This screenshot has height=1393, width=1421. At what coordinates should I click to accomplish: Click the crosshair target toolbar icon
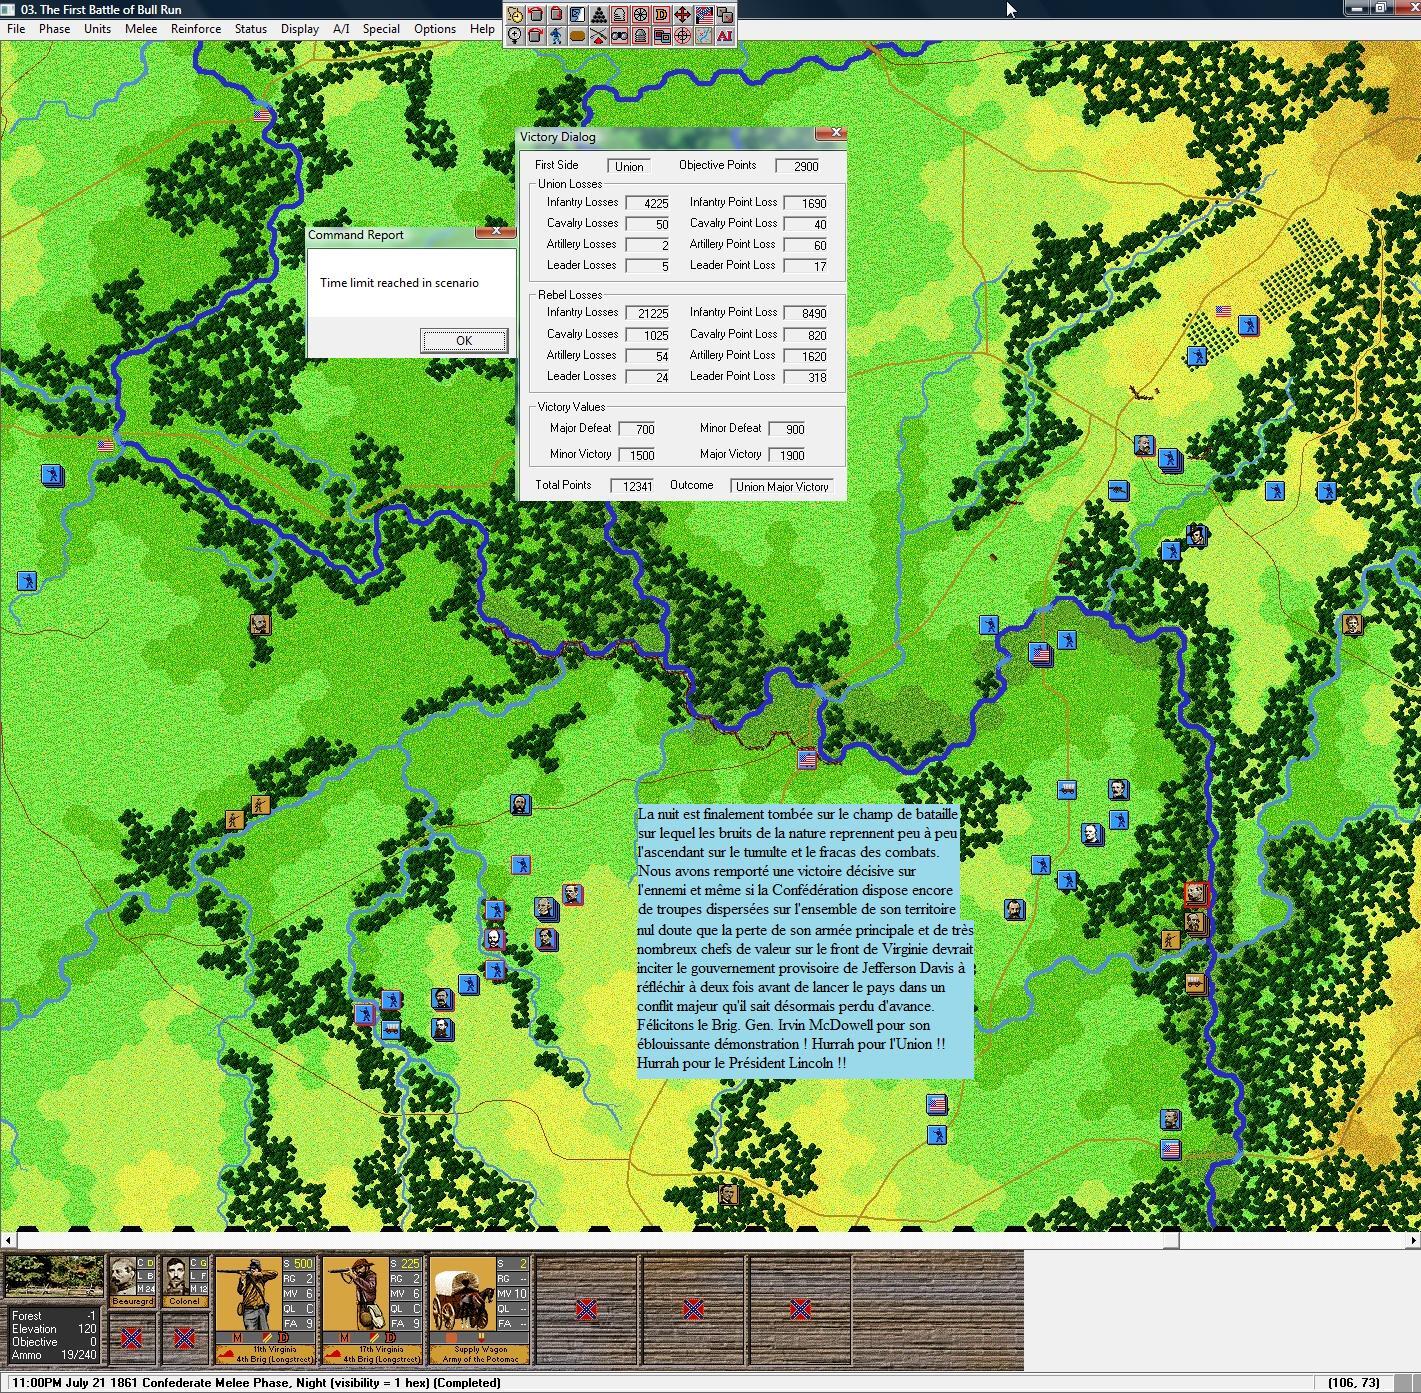pos(683,36)
